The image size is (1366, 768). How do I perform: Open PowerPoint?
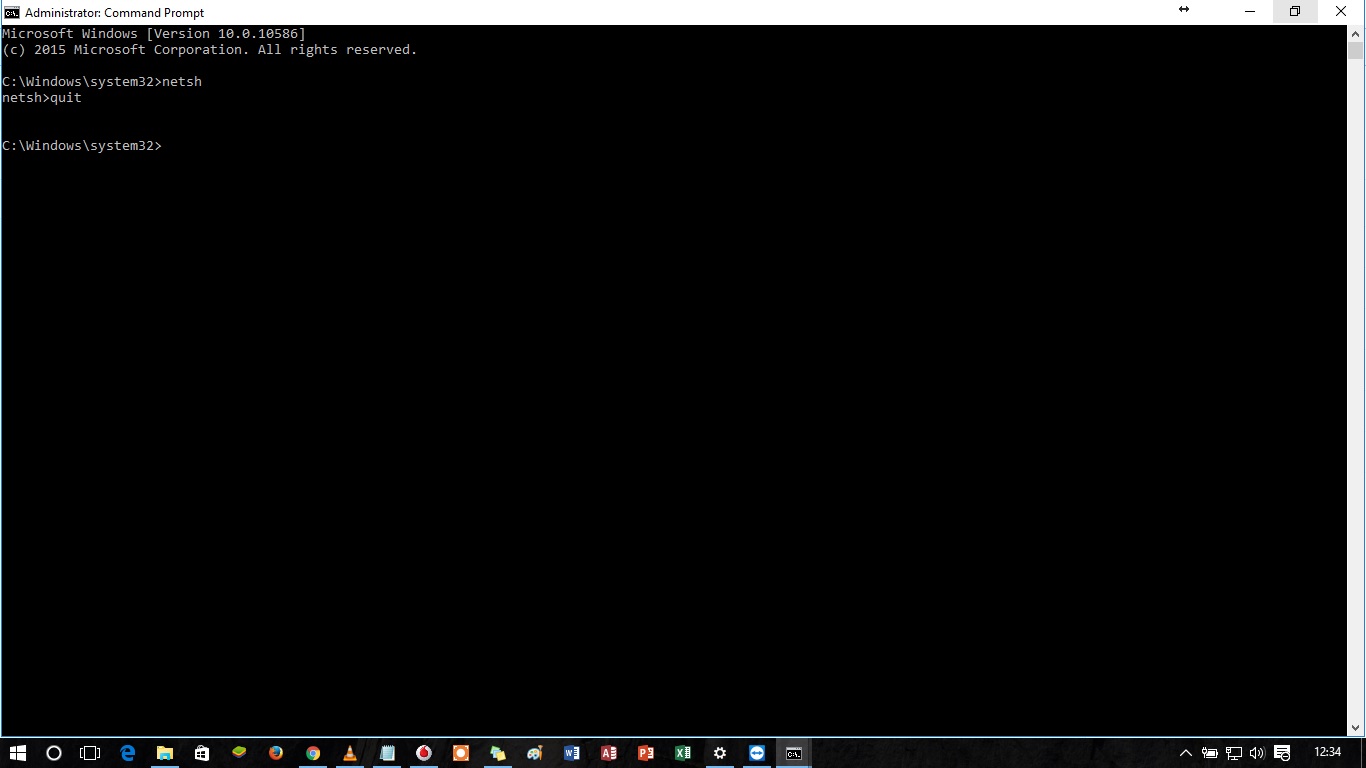pyautogui.click(x=645, y=753)
